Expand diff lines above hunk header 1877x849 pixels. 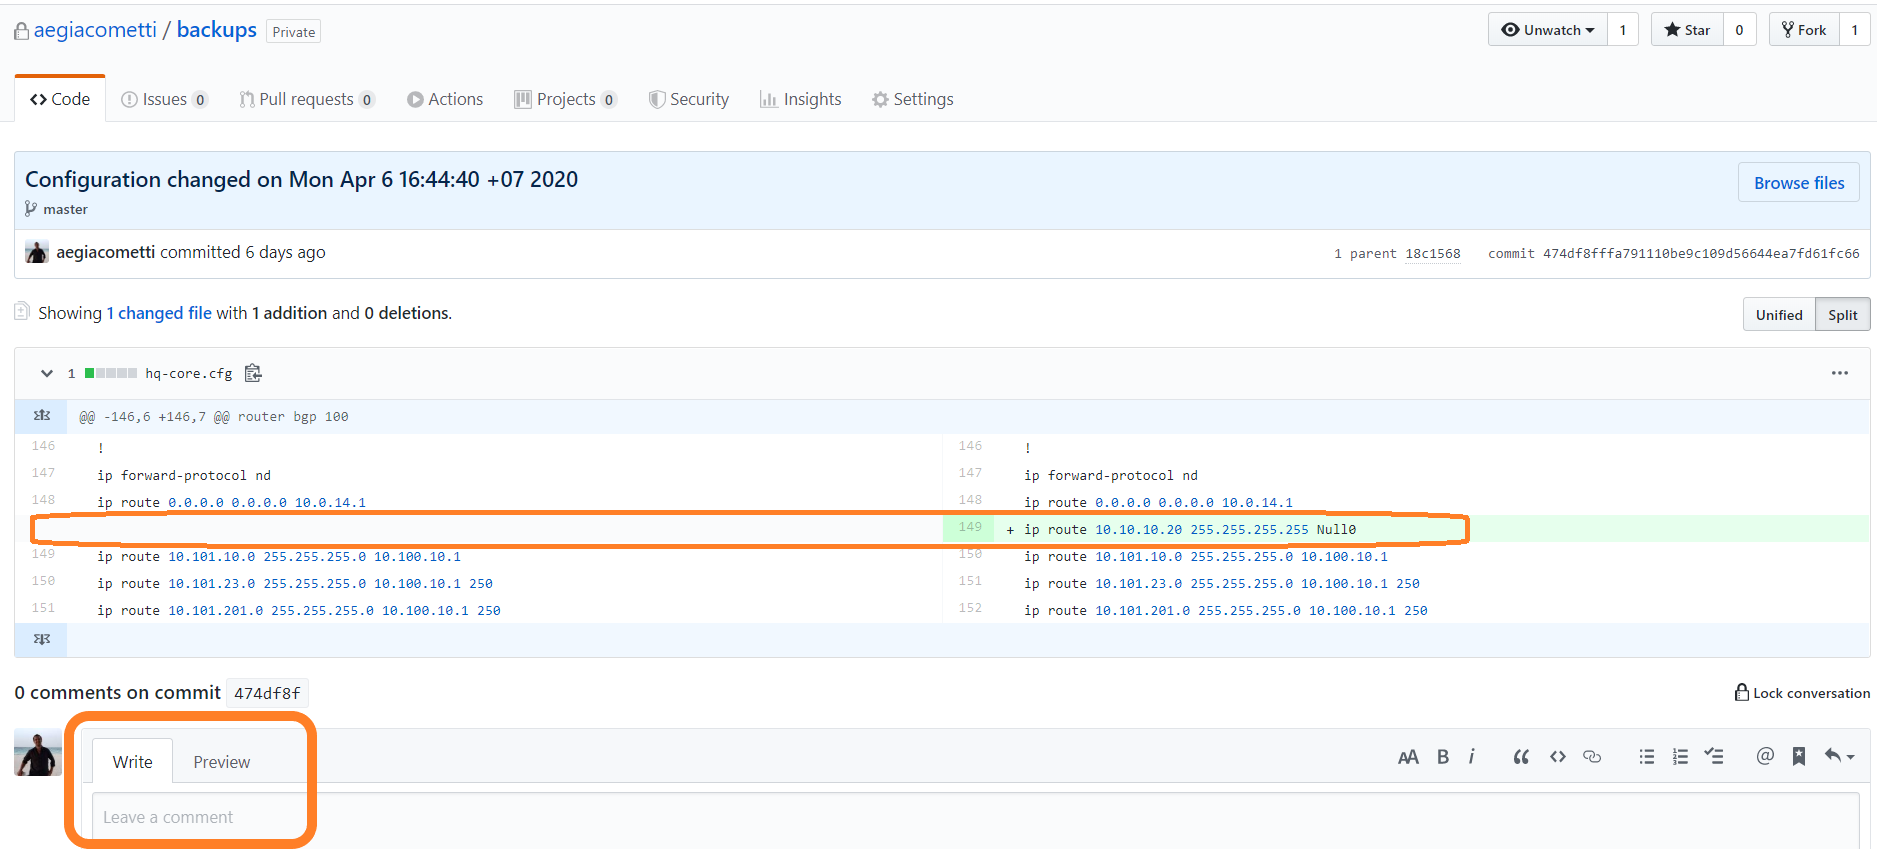coord(41,416)
